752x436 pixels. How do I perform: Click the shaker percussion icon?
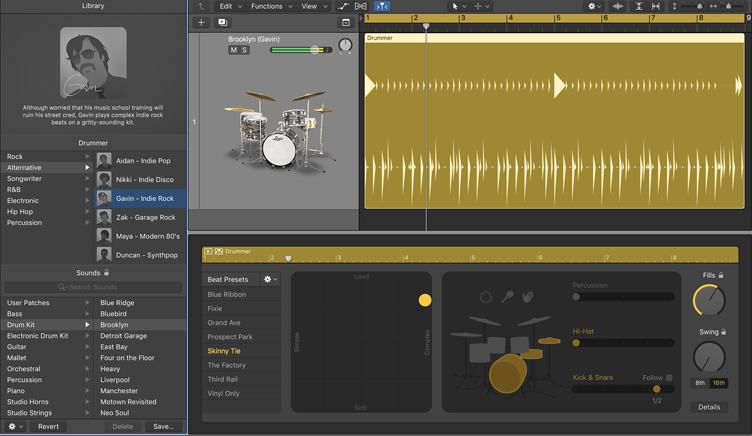coord(507,297)
